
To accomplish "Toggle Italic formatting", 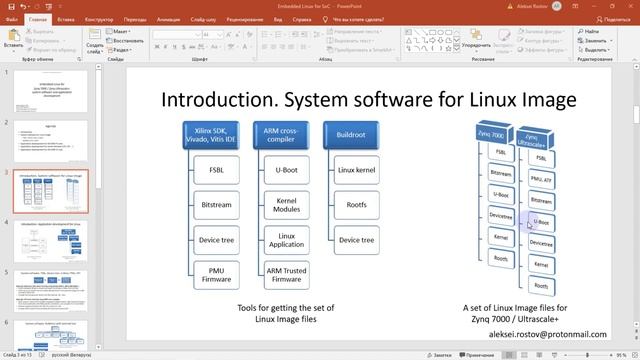I will click(166, 47).
